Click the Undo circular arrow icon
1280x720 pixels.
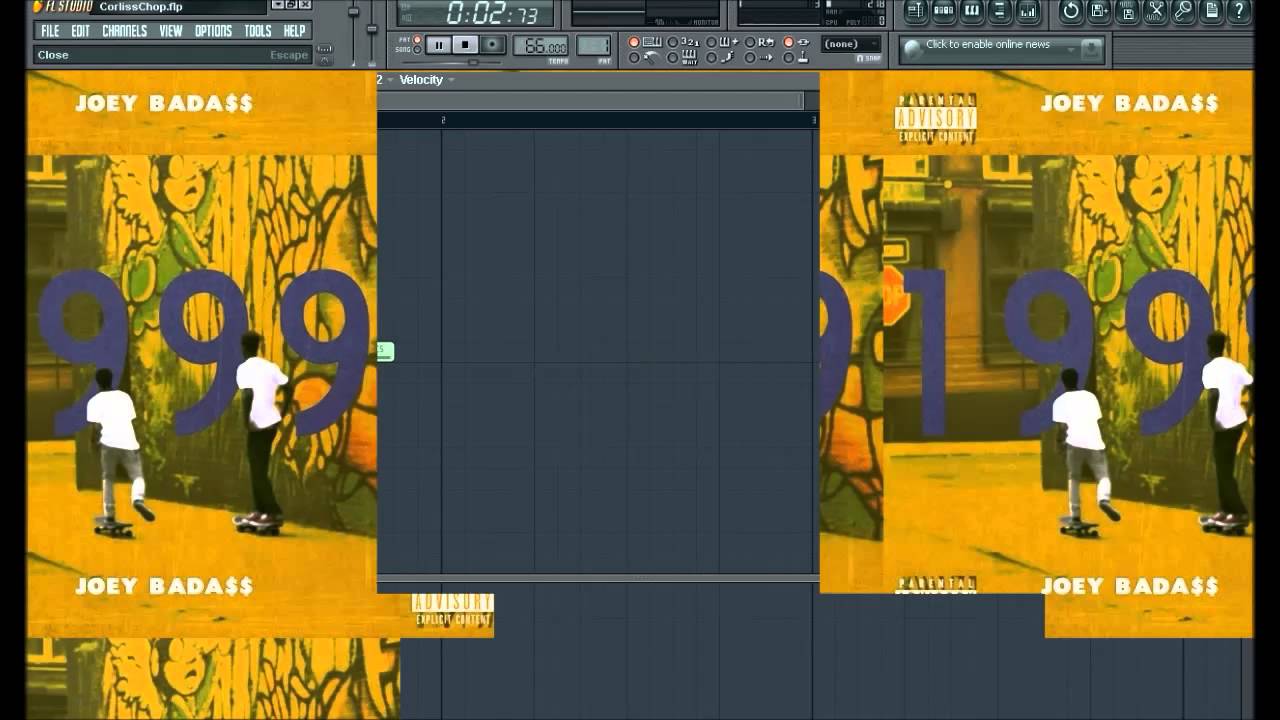pos(1071,11)
